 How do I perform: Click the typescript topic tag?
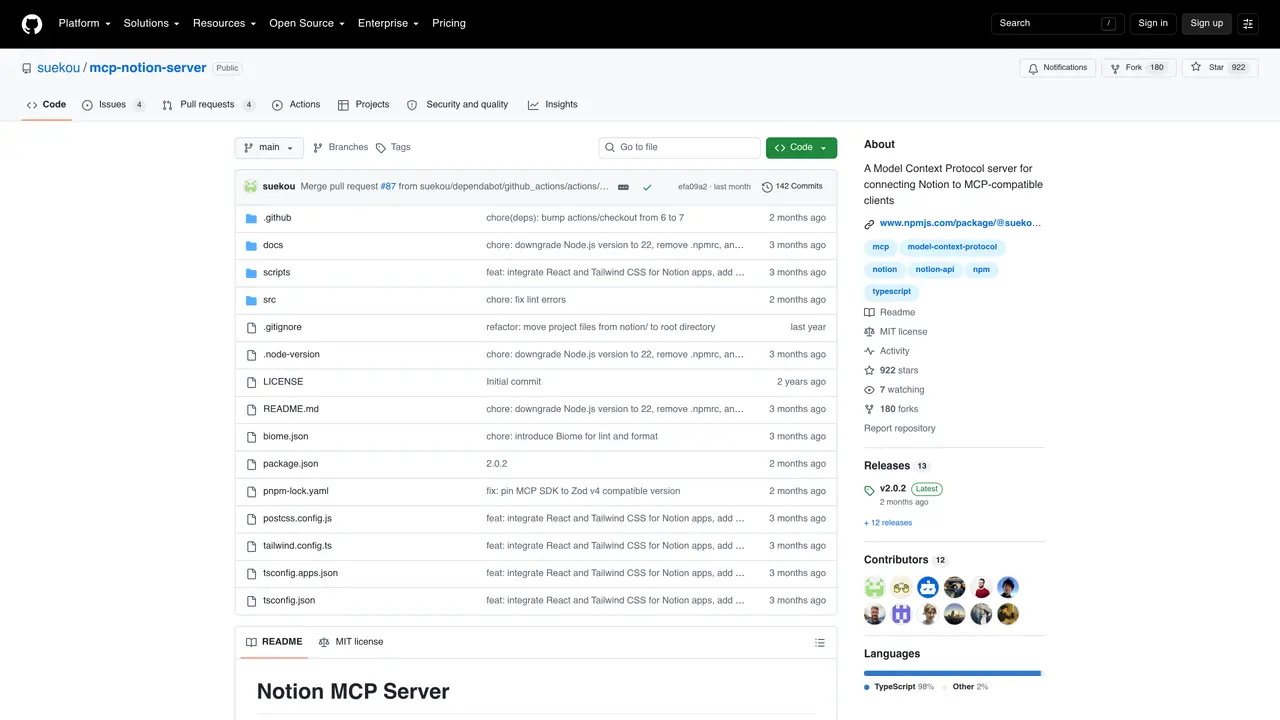[x=892, y=292]
